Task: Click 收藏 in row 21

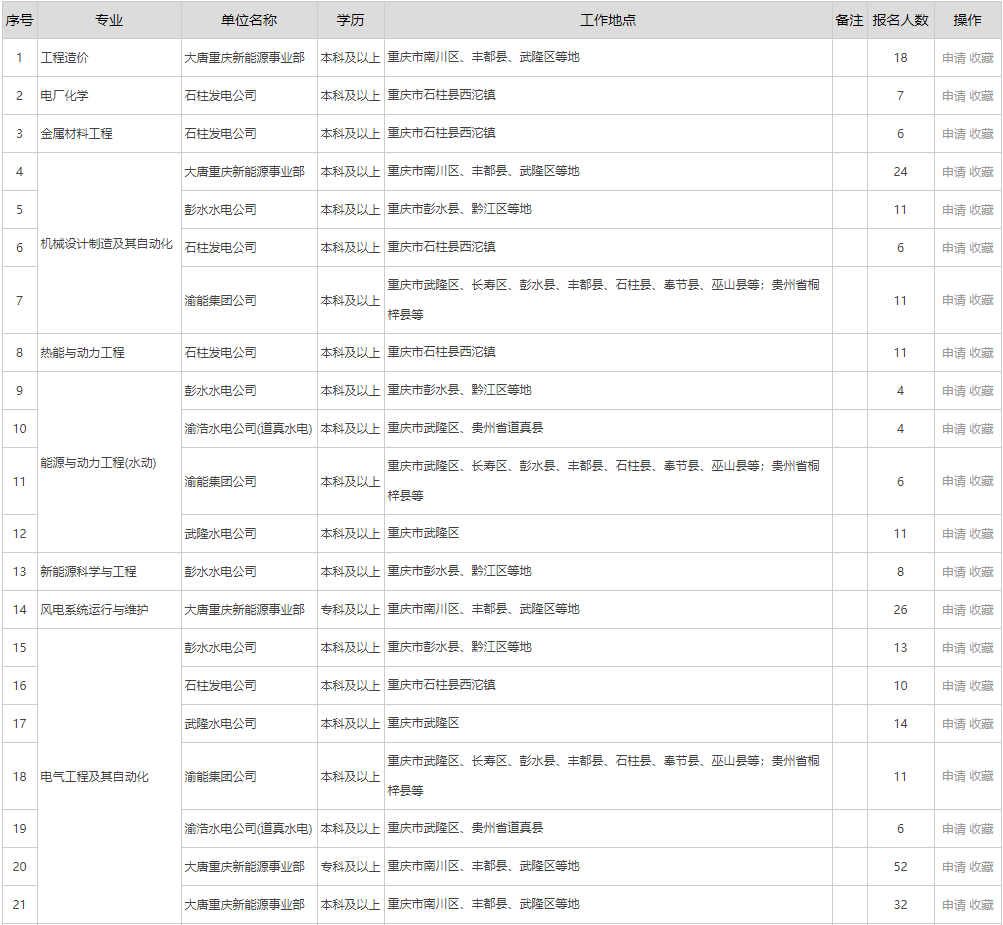Action: tap(981, 905)
